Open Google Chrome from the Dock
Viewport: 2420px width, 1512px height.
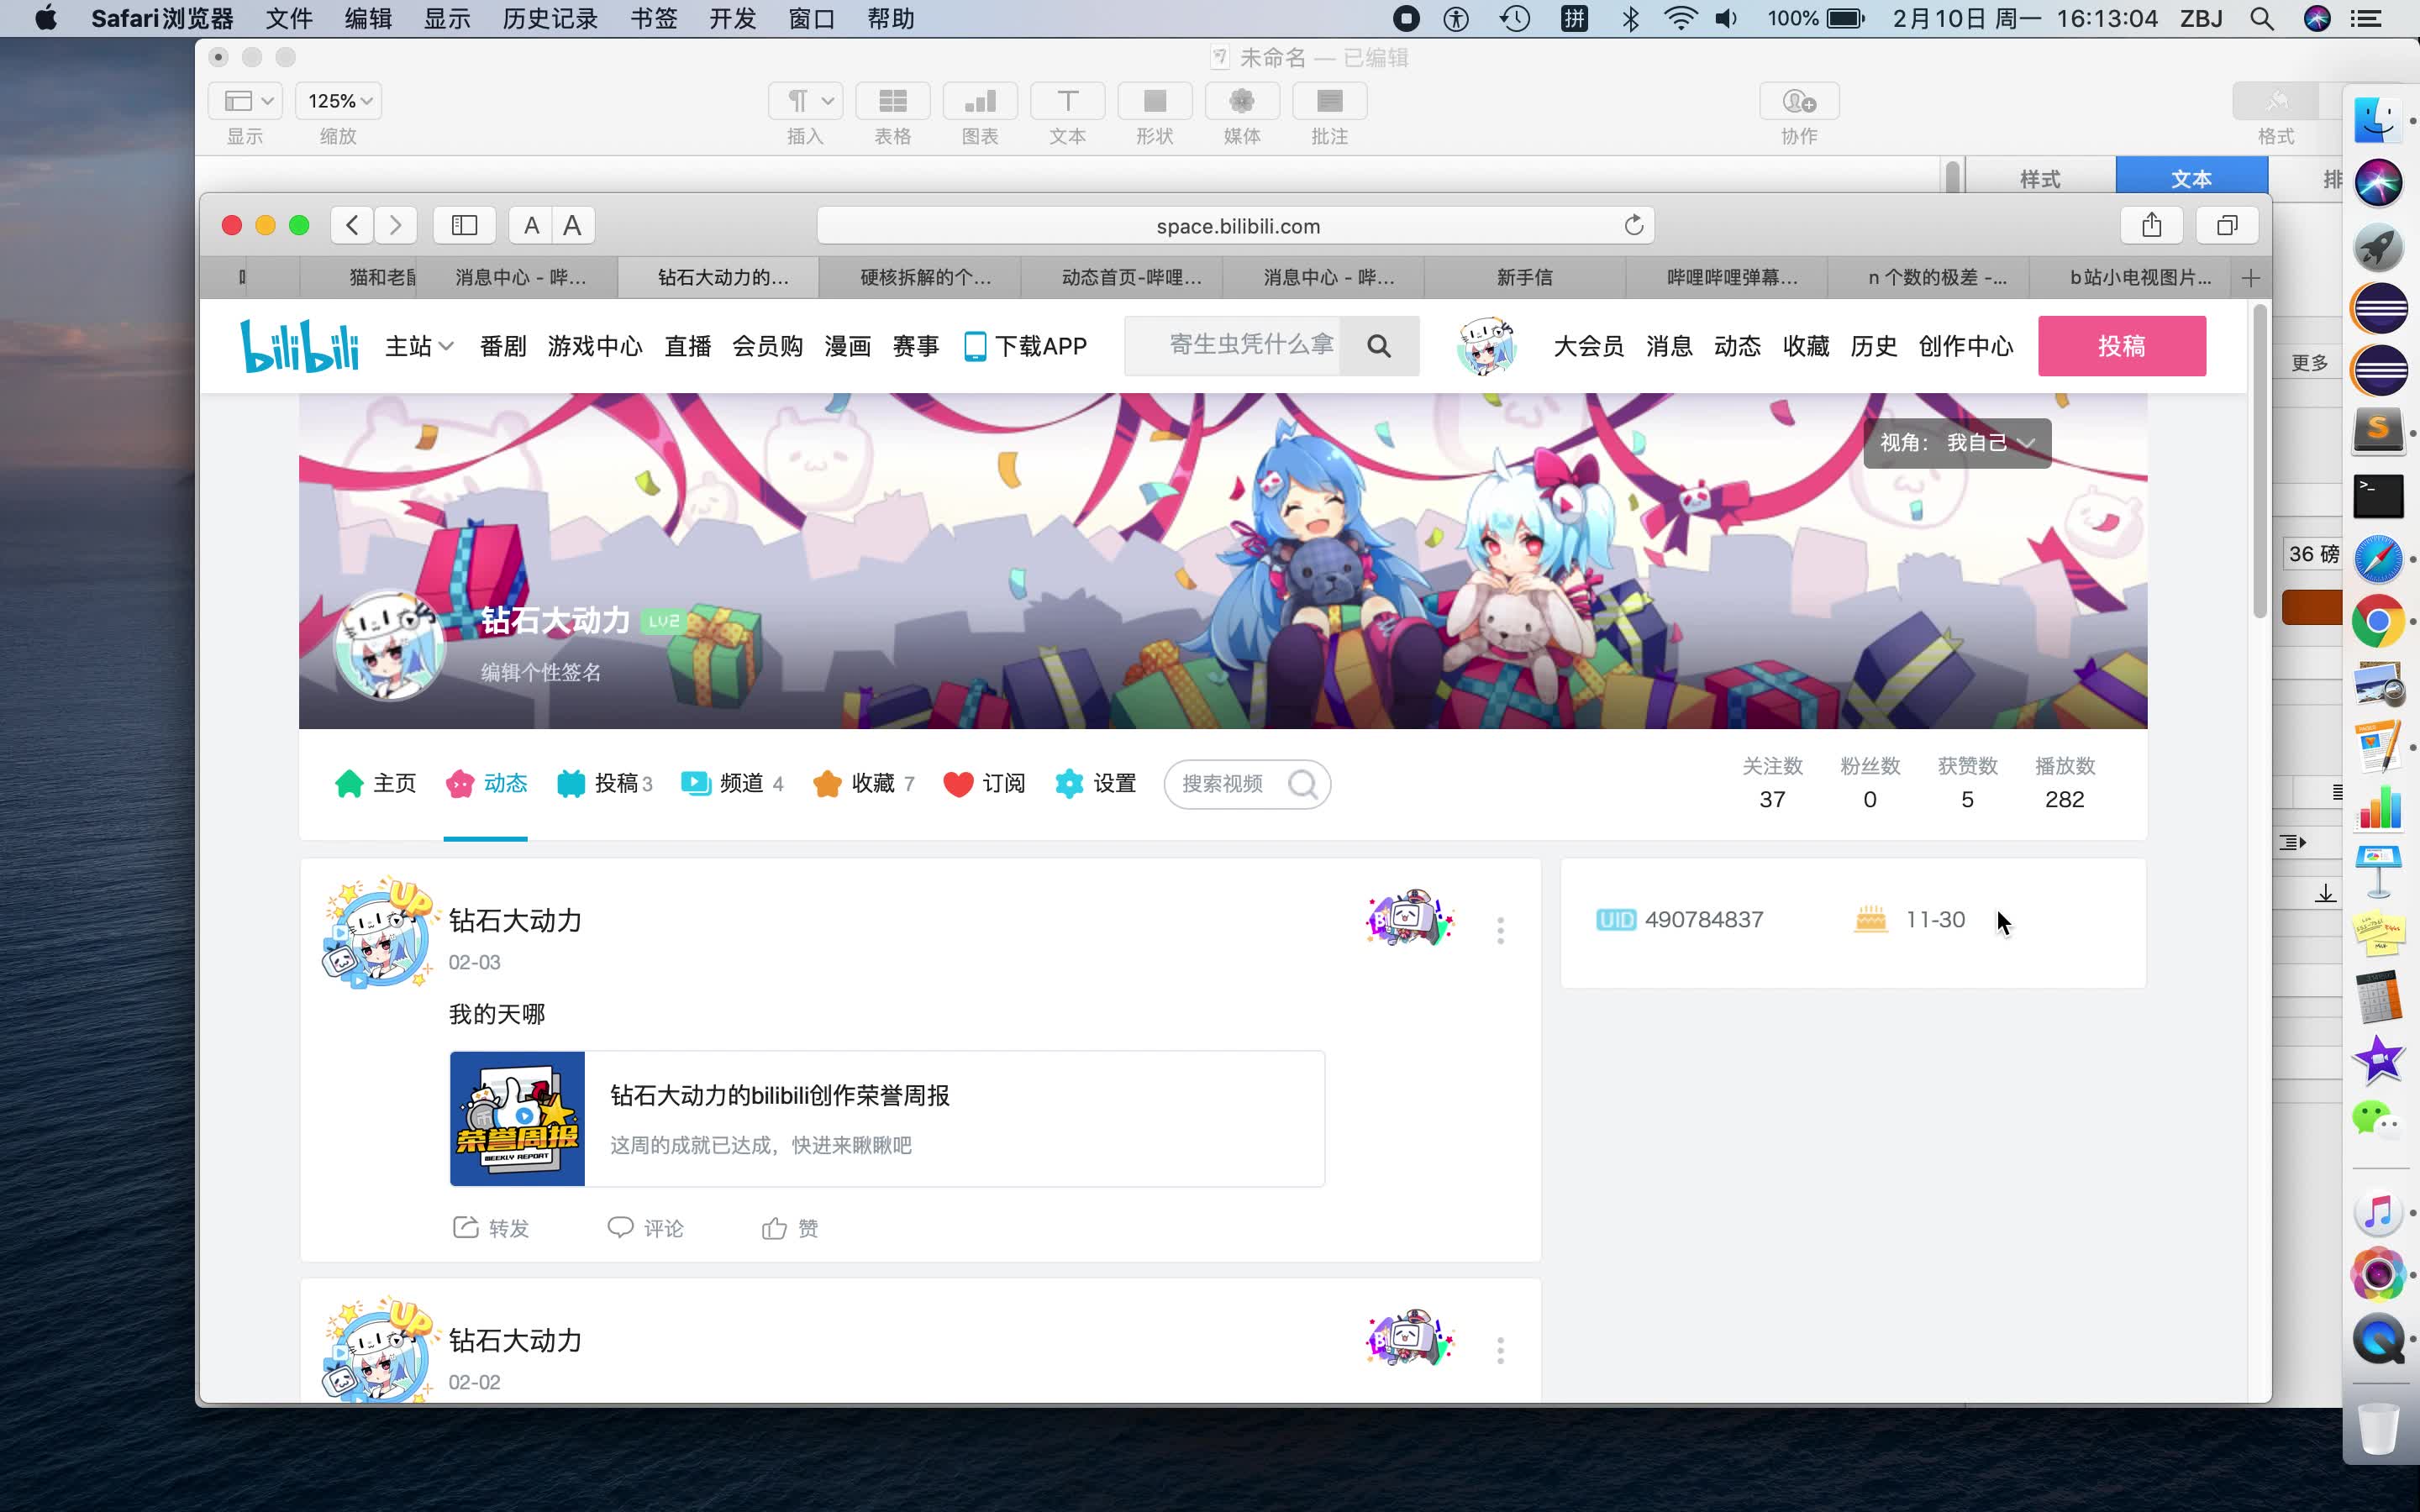[x=2378, y=621]
